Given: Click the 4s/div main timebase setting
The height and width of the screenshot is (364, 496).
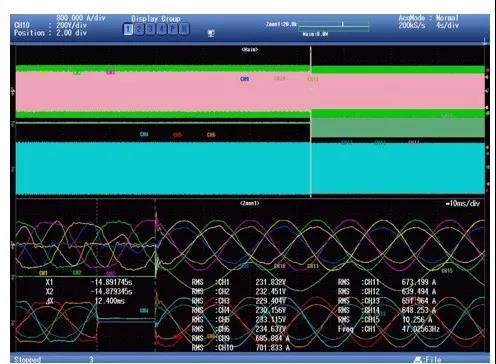Looking at the screenshot, I should (448, 25).
